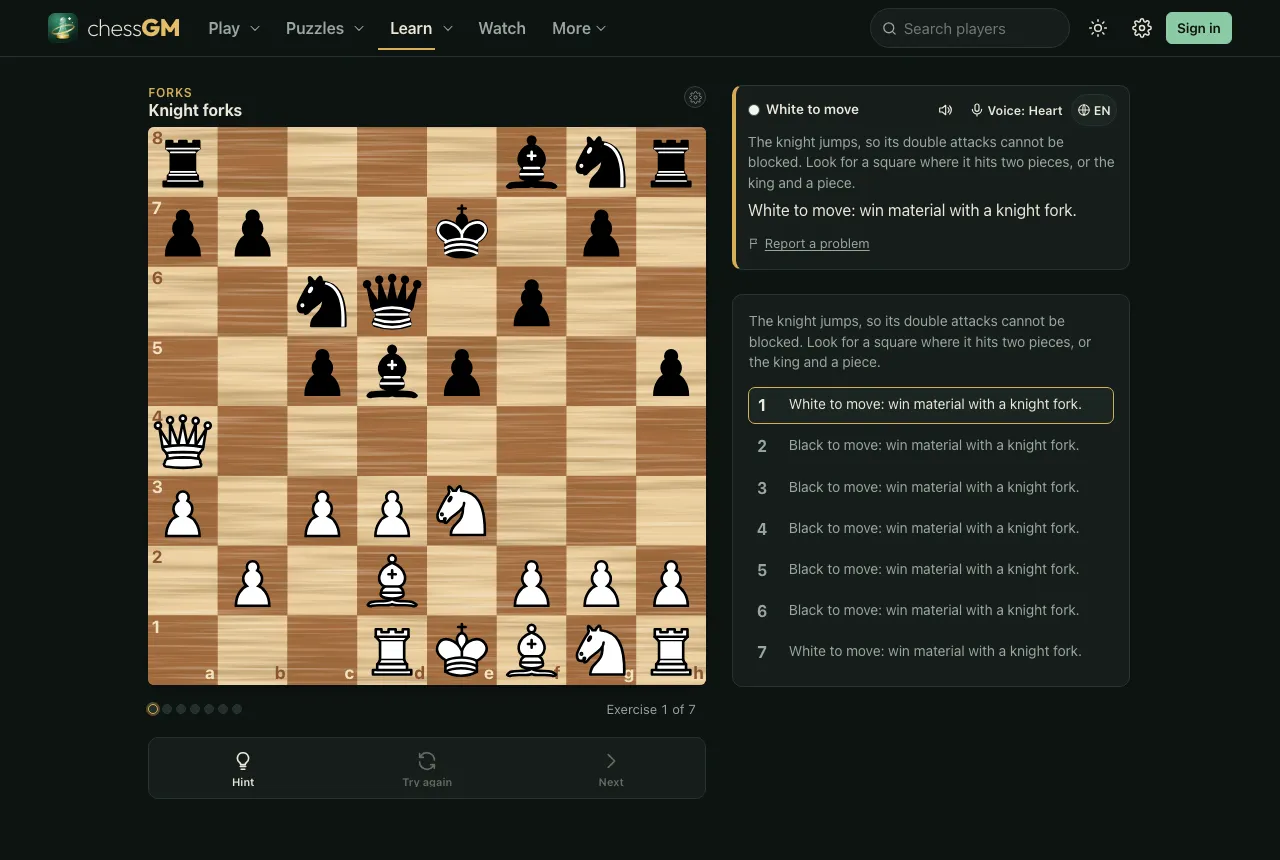
Task: Click the chessGM logo icon
Action: (x=63, y=28)
